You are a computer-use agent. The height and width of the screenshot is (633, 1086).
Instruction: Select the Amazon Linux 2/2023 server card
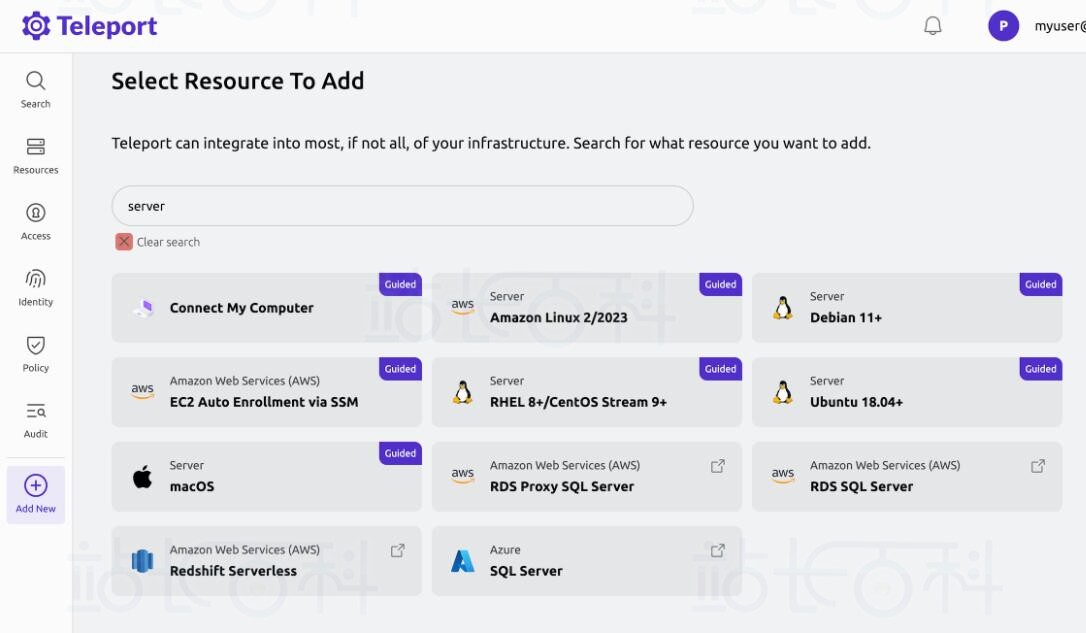587,307
